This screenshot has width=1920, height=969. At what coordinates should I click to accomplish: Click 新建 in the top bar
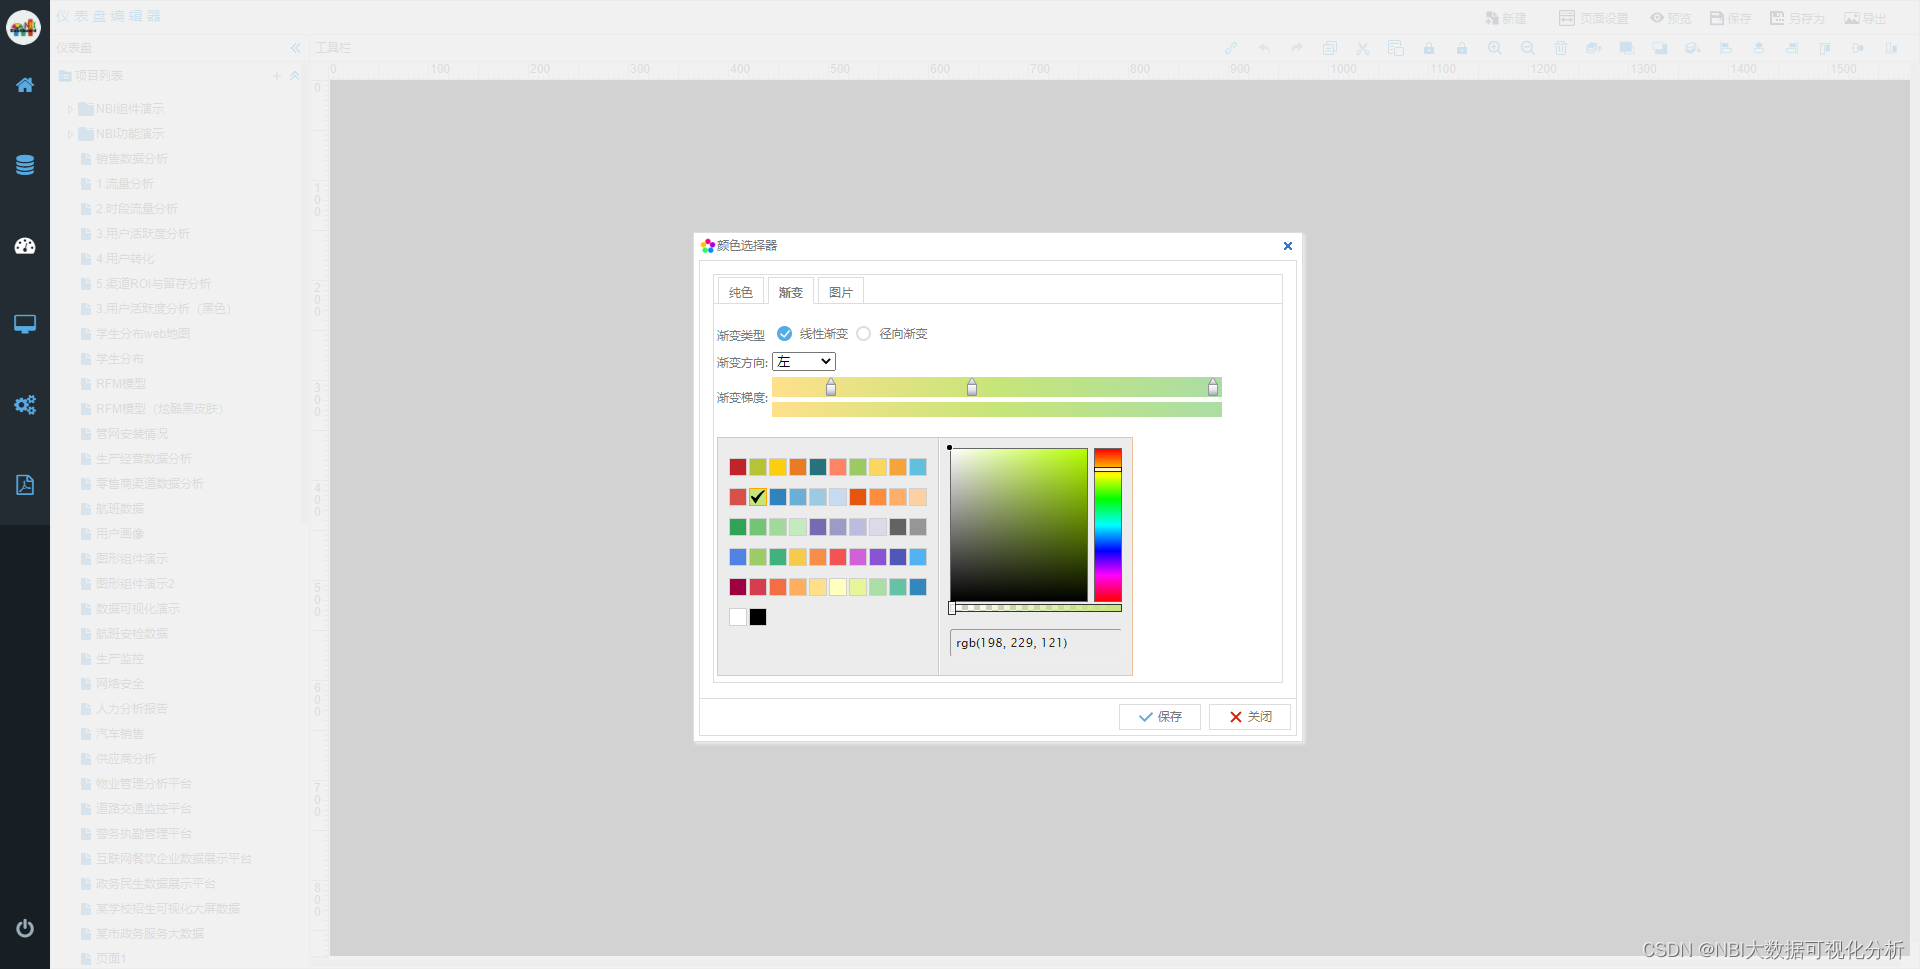tap(1506, 19)
